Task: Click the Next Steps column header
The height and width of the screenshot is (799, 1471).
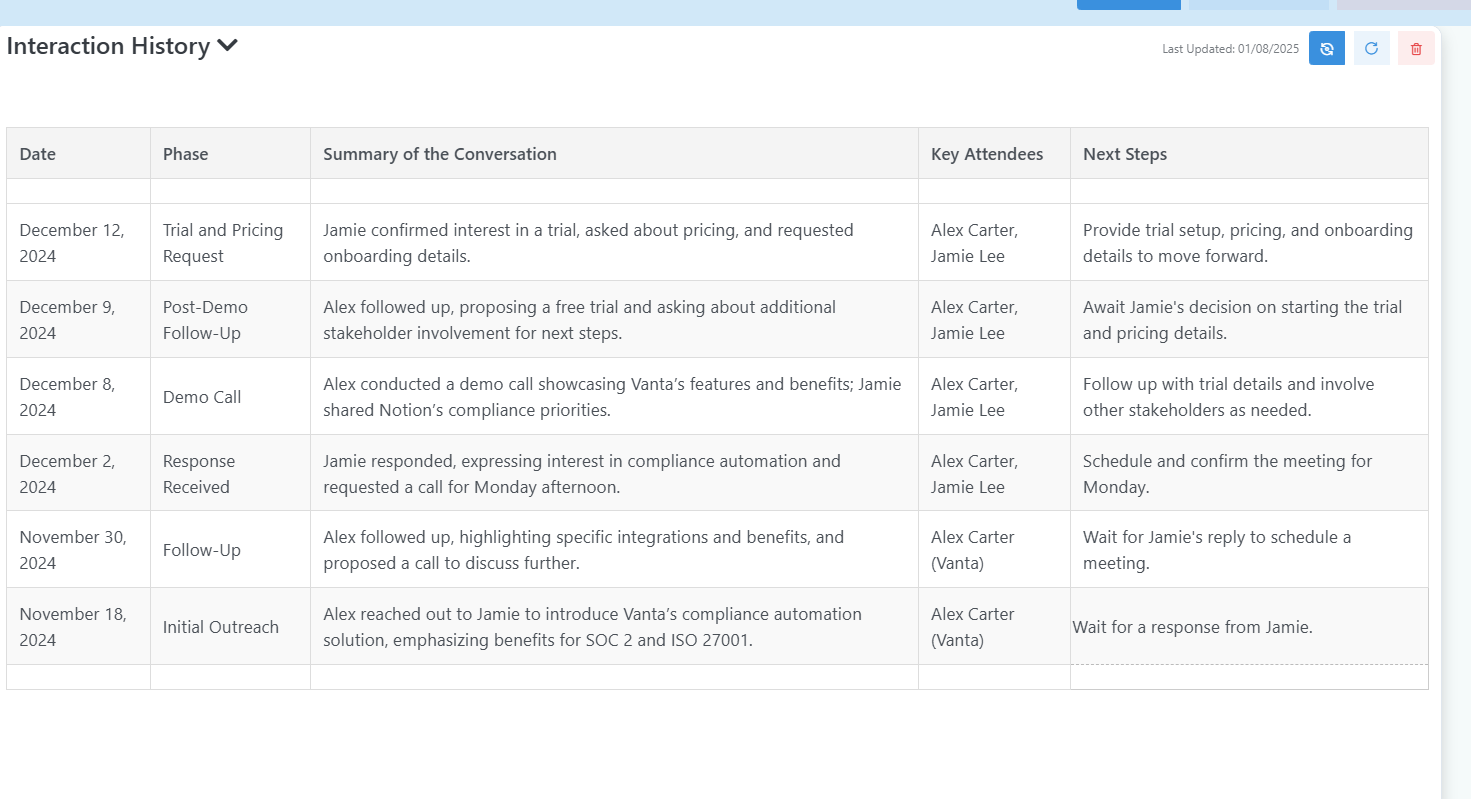Action: tap(1125, 154)
